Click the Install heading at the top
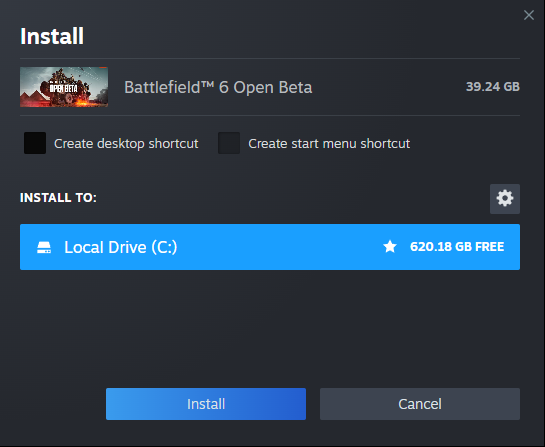 coord(52,36)
